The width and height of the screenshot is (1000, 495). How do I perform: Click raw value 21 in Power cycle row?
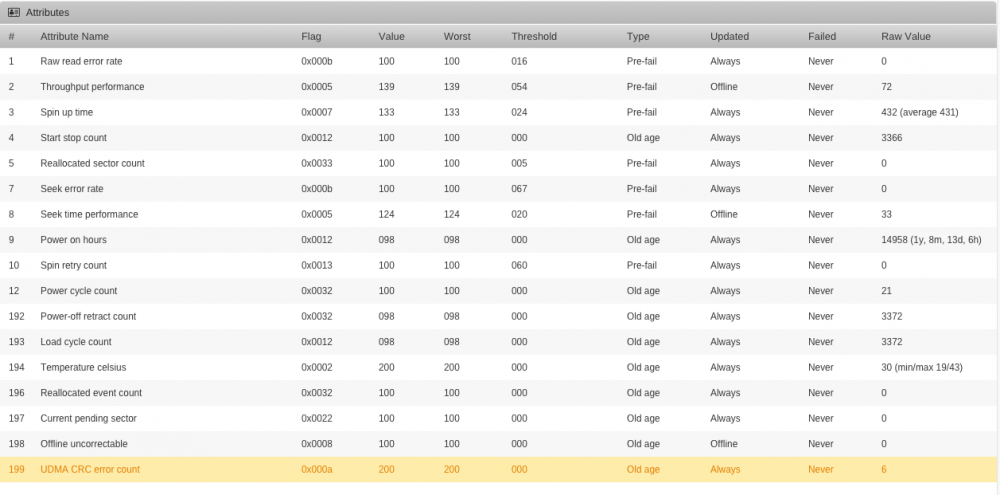[x=886, y=291]
